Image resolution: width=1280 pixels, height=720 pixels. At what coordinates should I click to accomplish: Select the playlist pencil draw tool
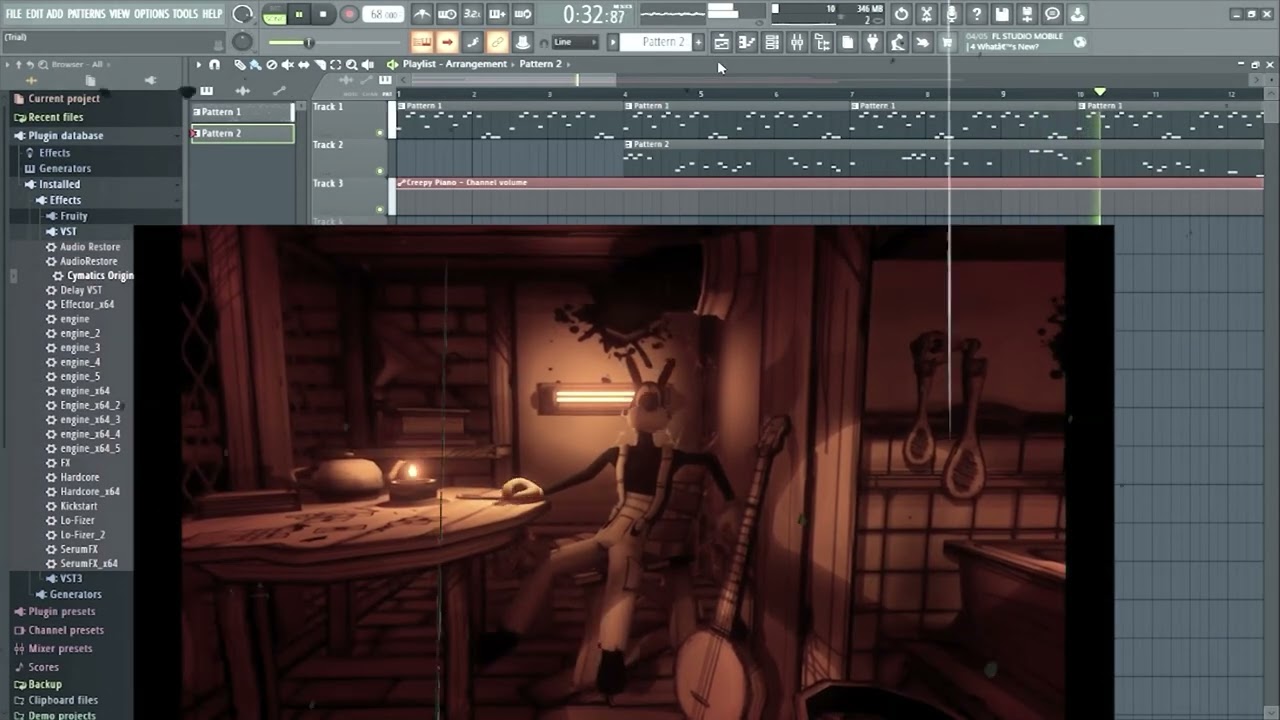(240, 64)
